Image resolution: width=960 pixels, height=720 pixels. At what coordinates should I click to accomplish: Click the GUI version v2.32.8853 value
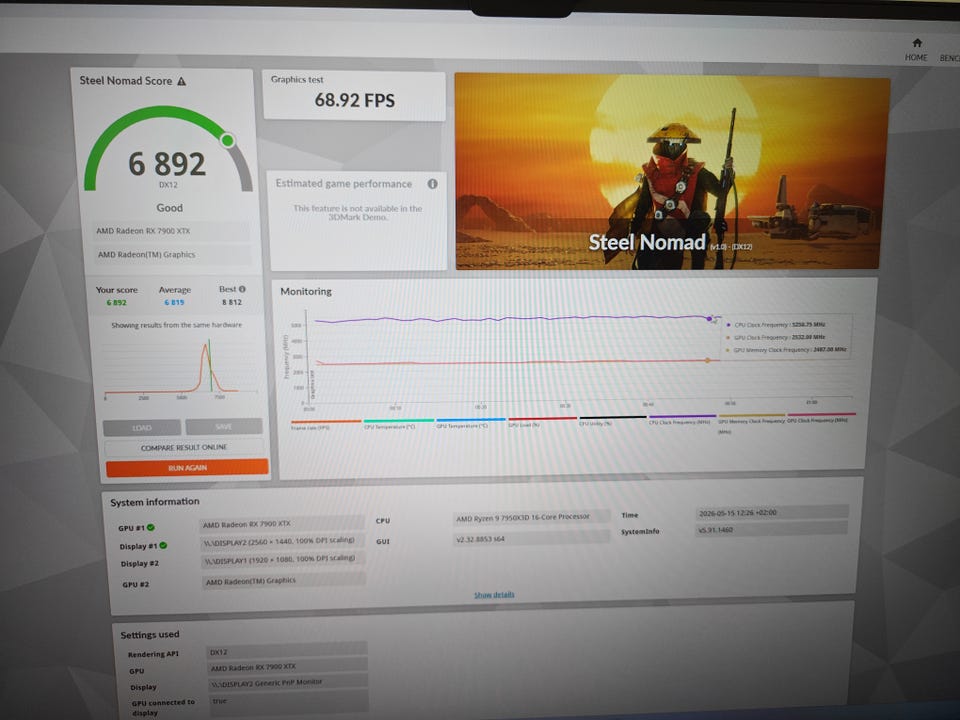531,539
